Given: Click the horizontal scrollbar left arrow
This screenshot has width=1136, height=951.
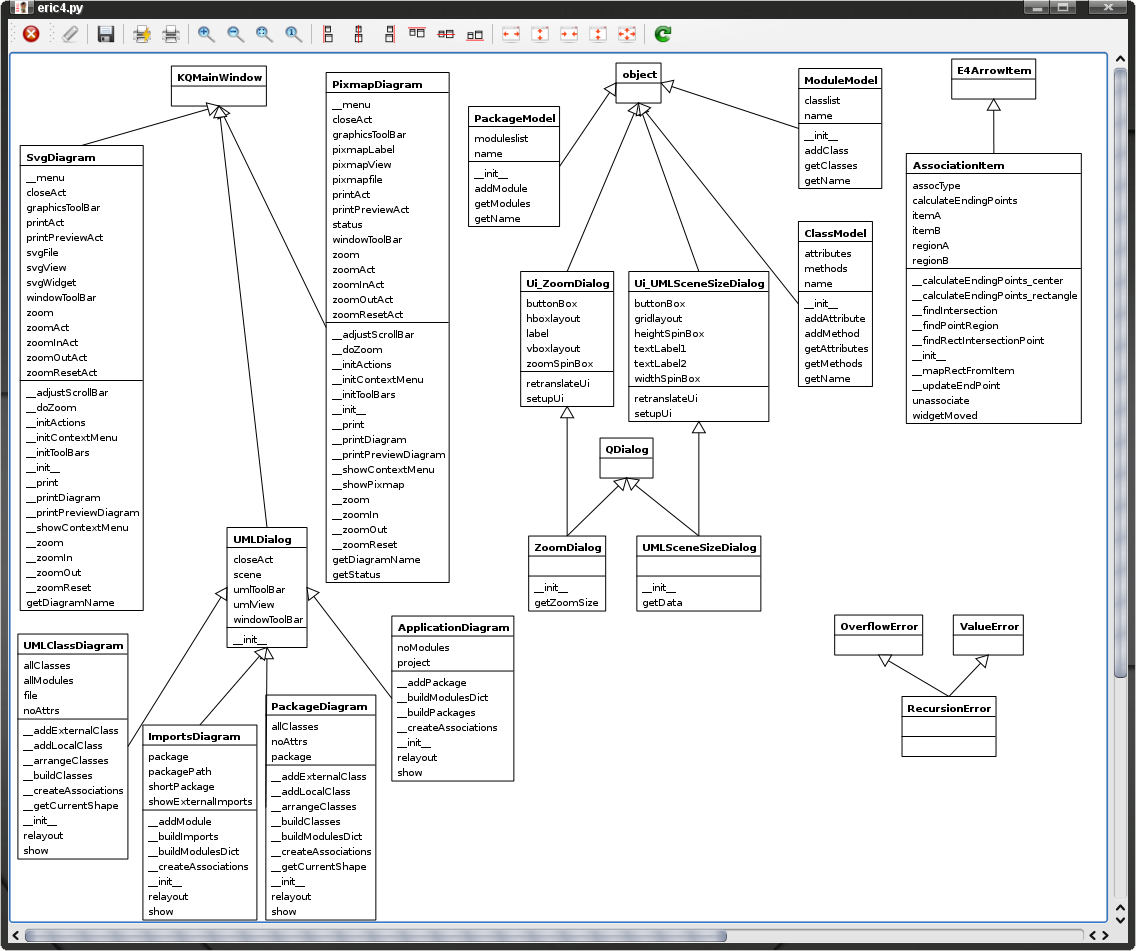Looking at the screenshot, I should point(17,936).
